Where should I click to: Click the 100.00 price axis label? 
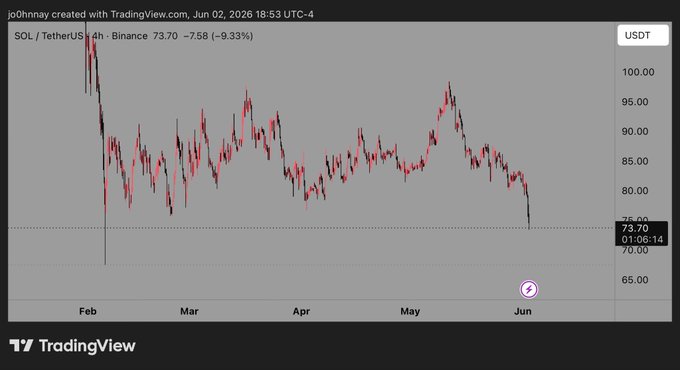638,72
